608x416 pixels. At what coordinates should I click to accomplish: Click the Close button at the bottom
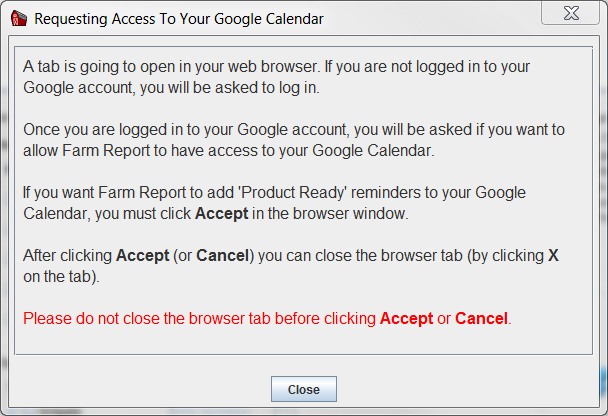click(x=304, y=389)
